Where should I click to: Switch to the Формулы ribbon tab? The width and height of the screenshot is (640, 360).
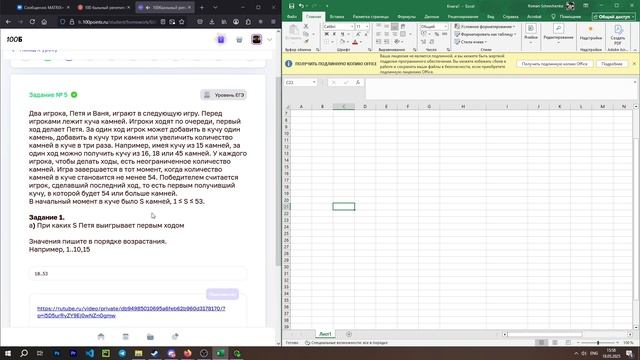[406, 17]
